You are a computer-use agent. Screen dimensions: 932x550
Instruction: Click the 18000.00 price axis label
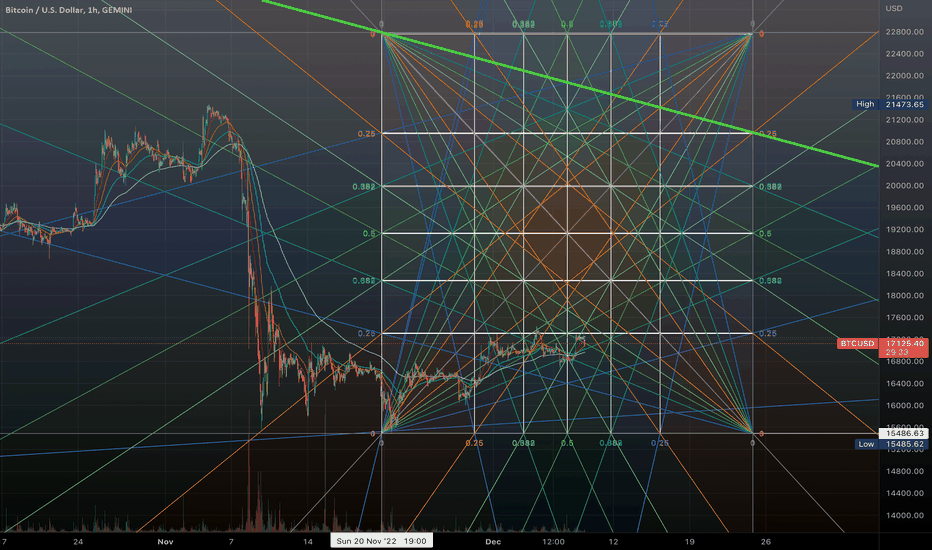click(905, 296)
